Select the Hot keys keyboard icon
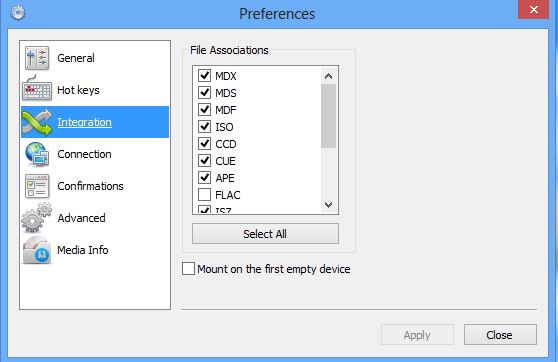 coord(37,88)
